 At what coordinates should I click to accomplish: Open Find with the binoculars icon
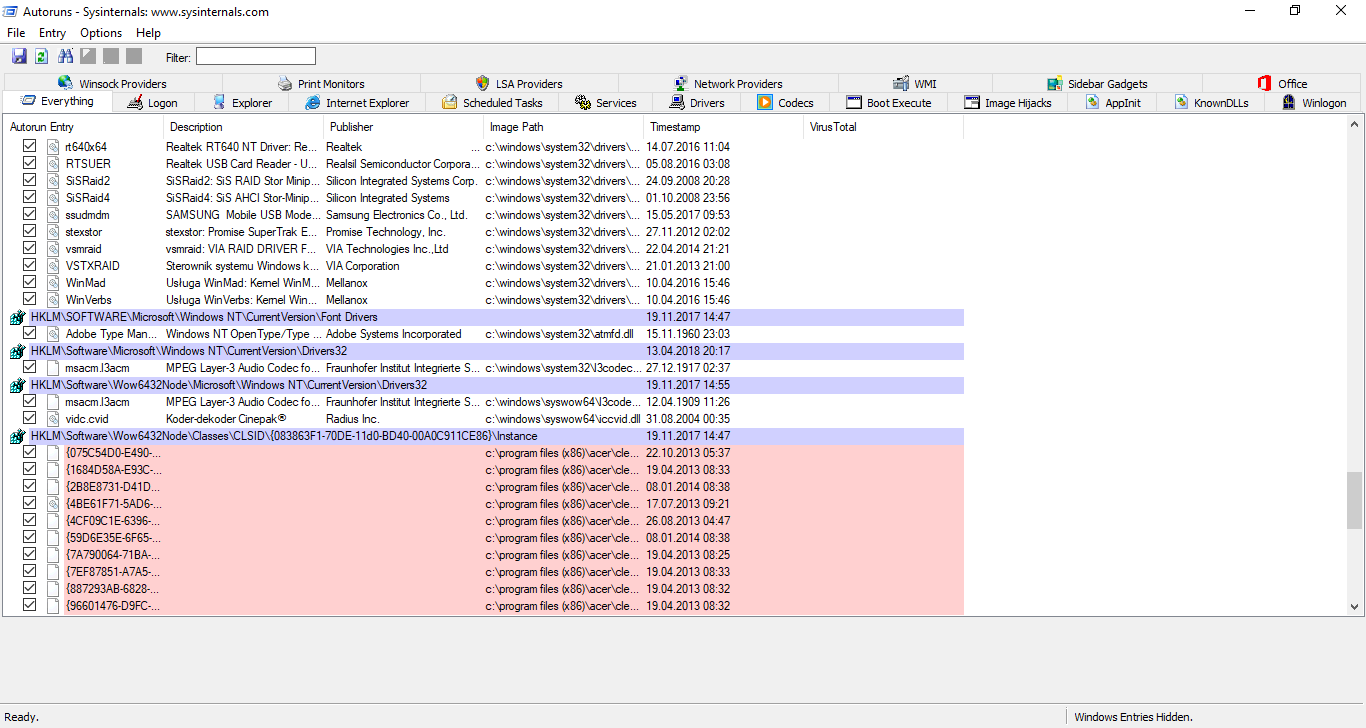pos(66,57)
